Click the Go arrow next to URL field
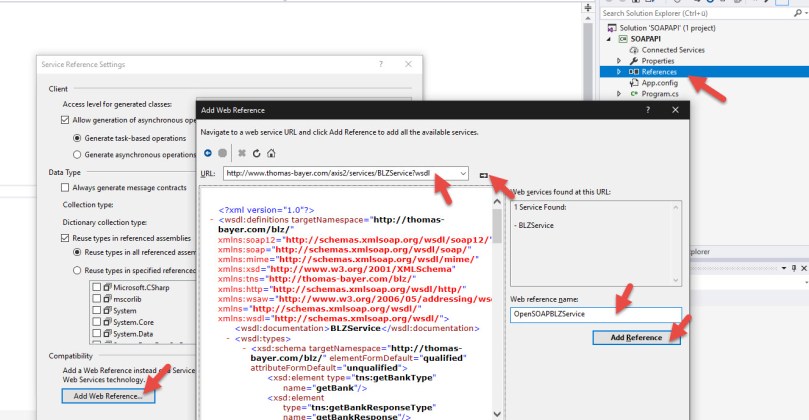The width and height of the screenshot is (809, 420). click(x=485, y=174)
